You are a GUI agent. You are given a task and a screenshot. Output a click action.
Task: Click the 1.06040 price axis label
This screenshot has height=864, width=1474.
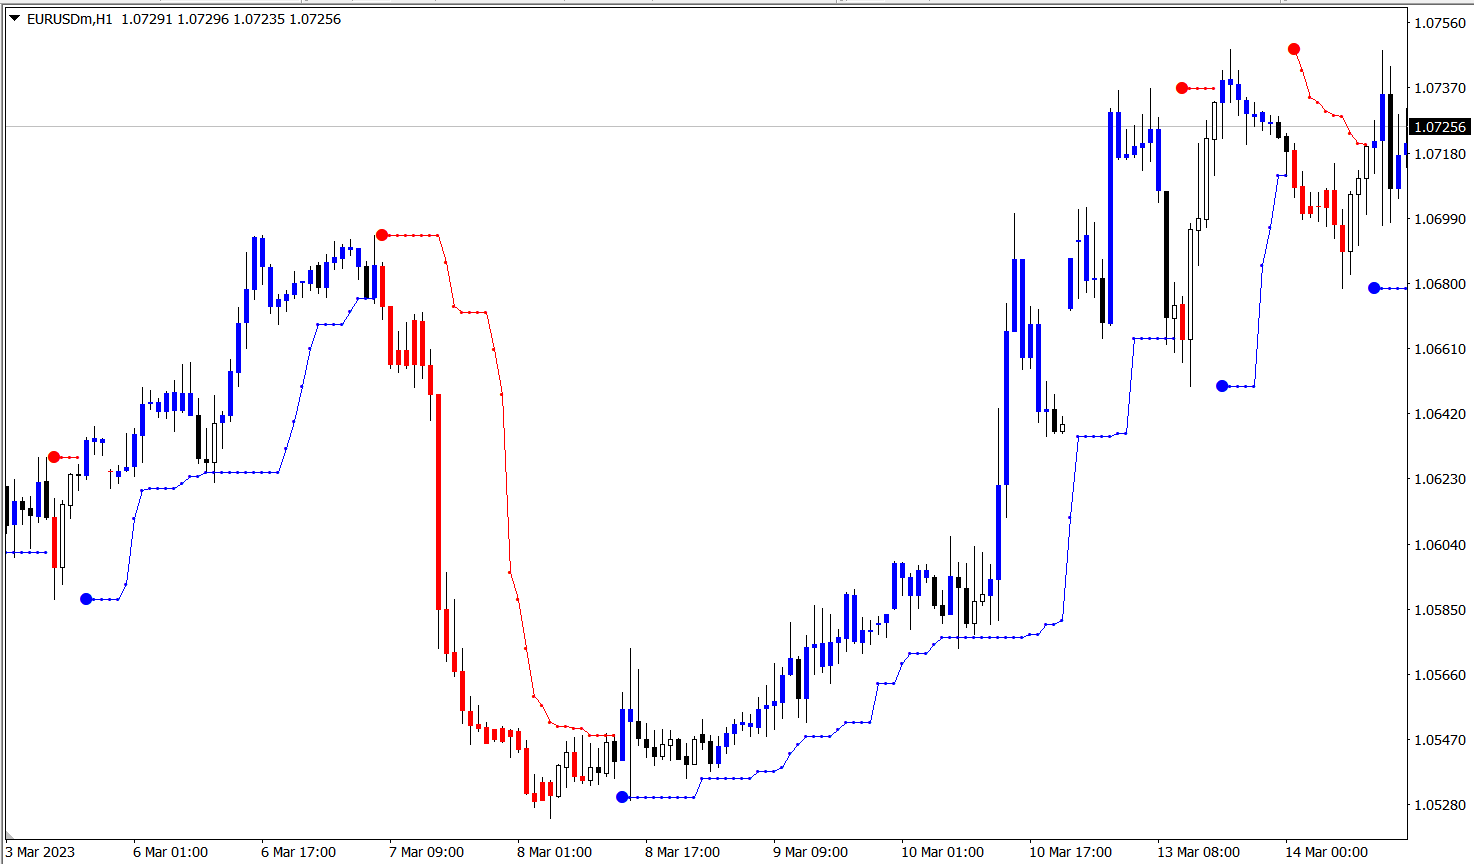[1440, 545]
